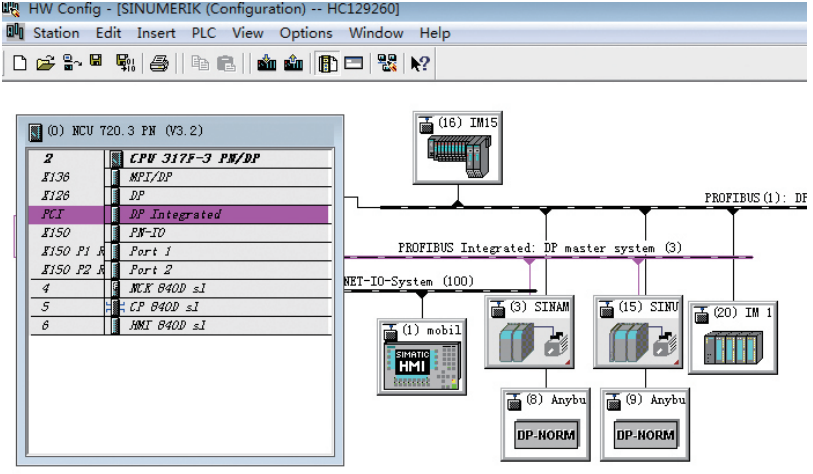The height and width of the screenshot is (474, 813).
Task: Open the PLC menu
Action: [204, 32]
